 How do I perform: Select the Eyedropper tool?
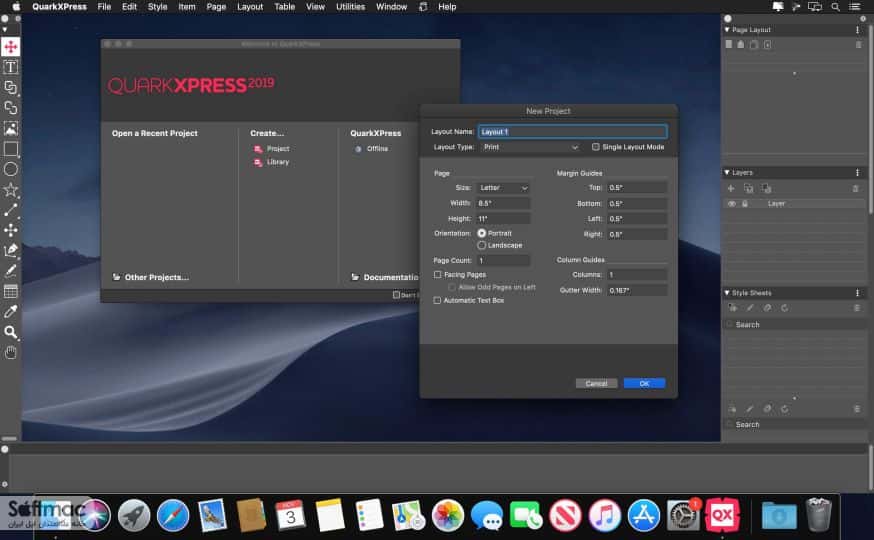(11, 312)
